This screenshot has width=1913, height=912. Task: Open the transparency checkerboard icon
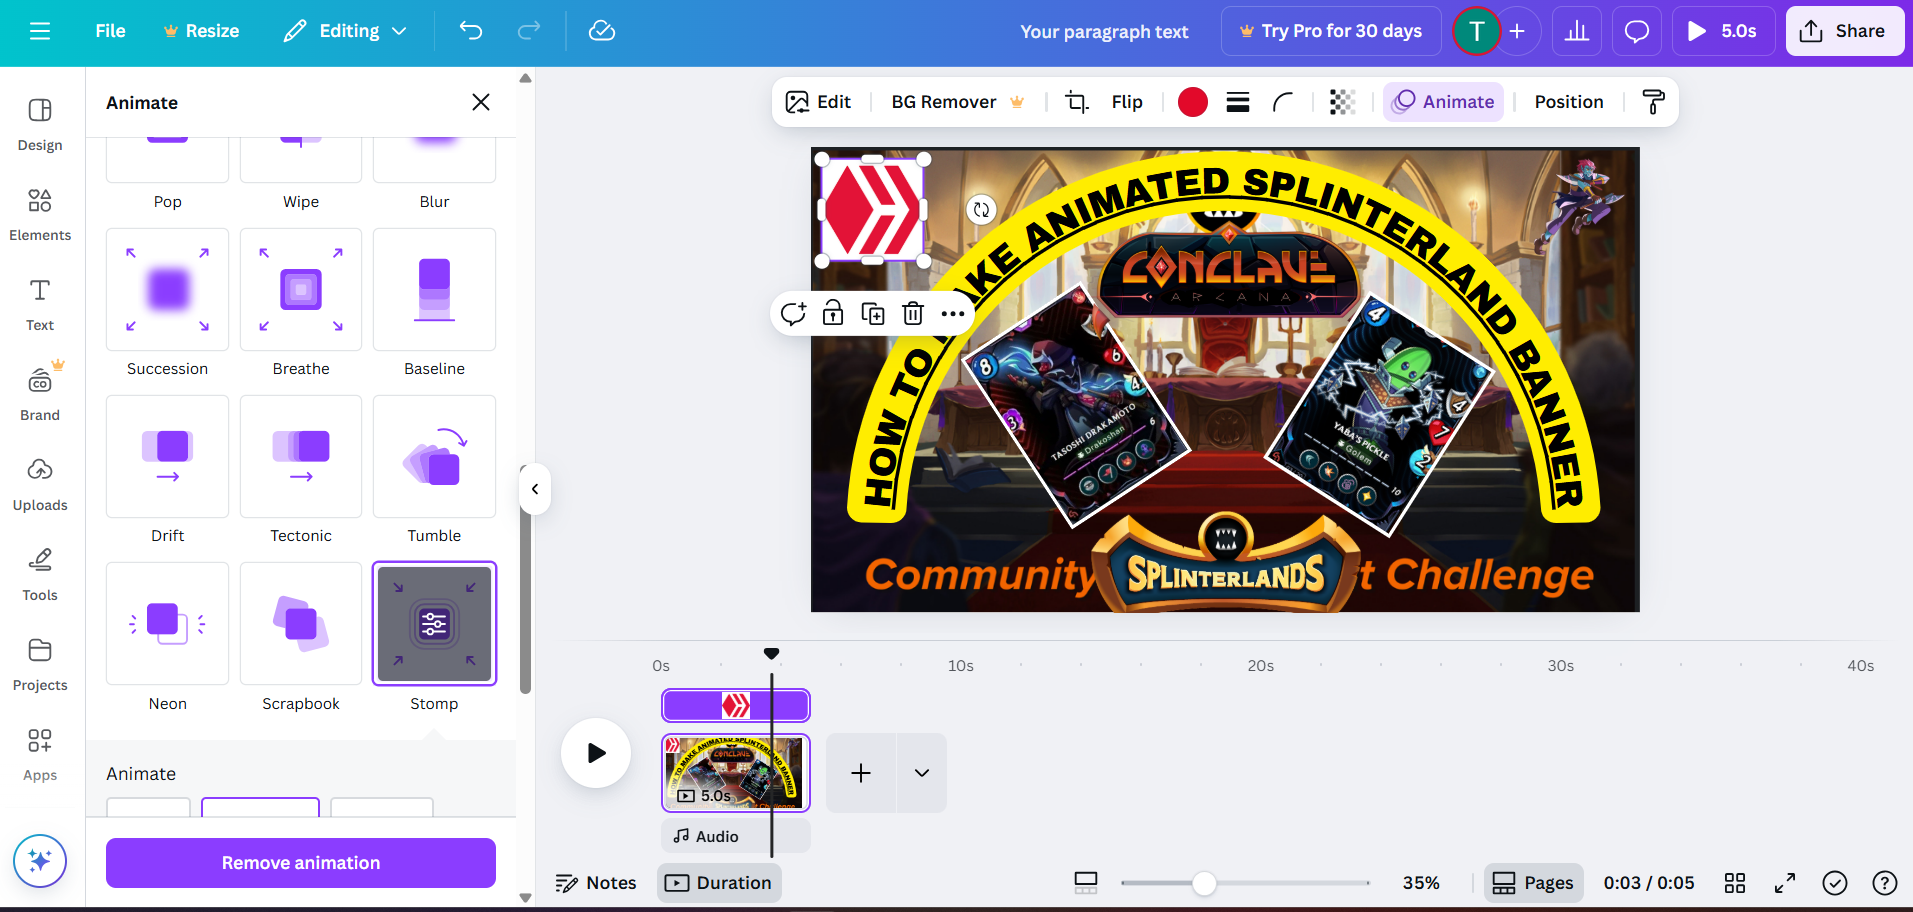(1342, 102)
